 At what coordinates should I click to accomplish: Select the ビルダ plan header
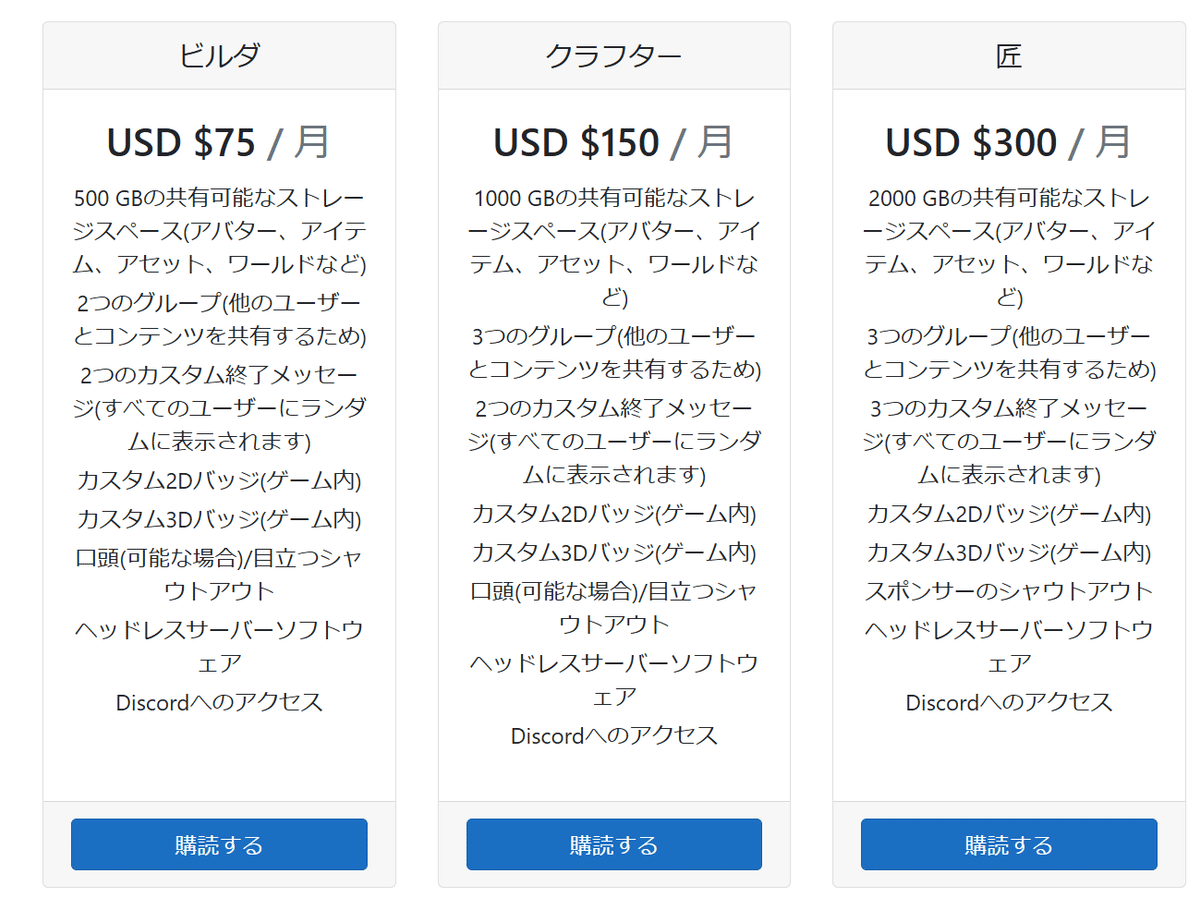tap(219, 56)
